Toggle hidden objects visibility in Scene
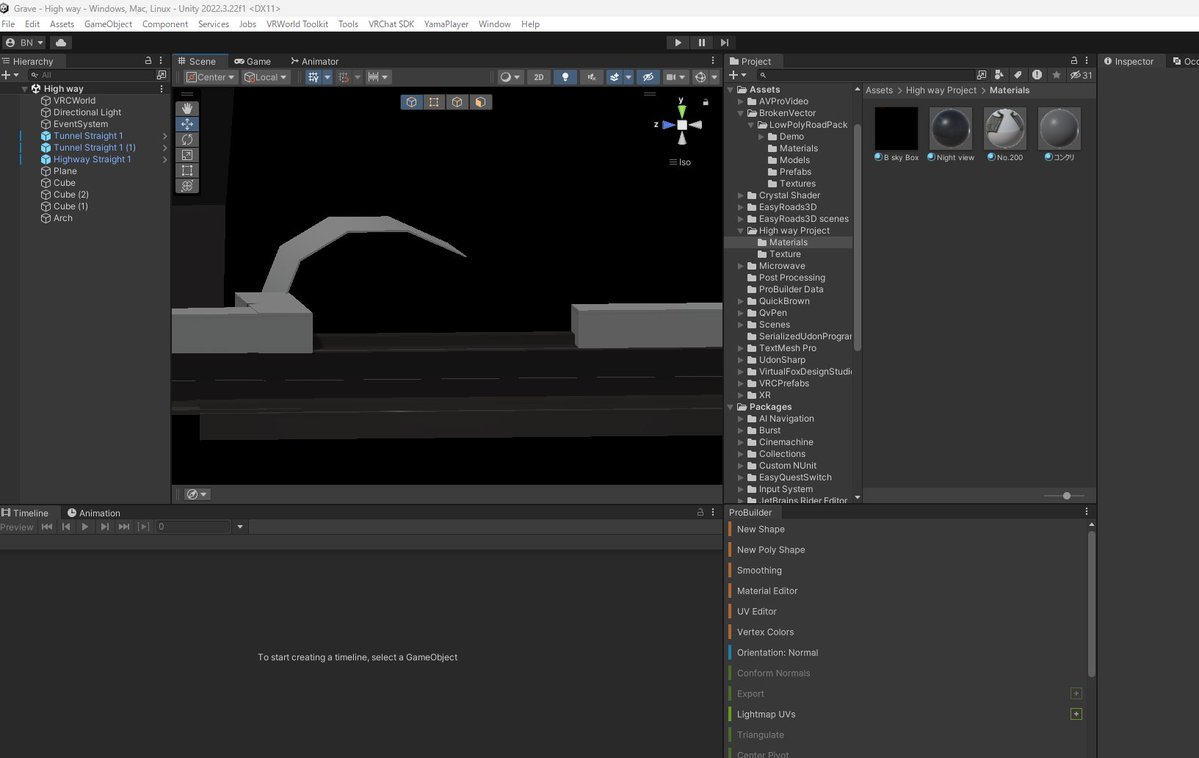 pos(648,77)
